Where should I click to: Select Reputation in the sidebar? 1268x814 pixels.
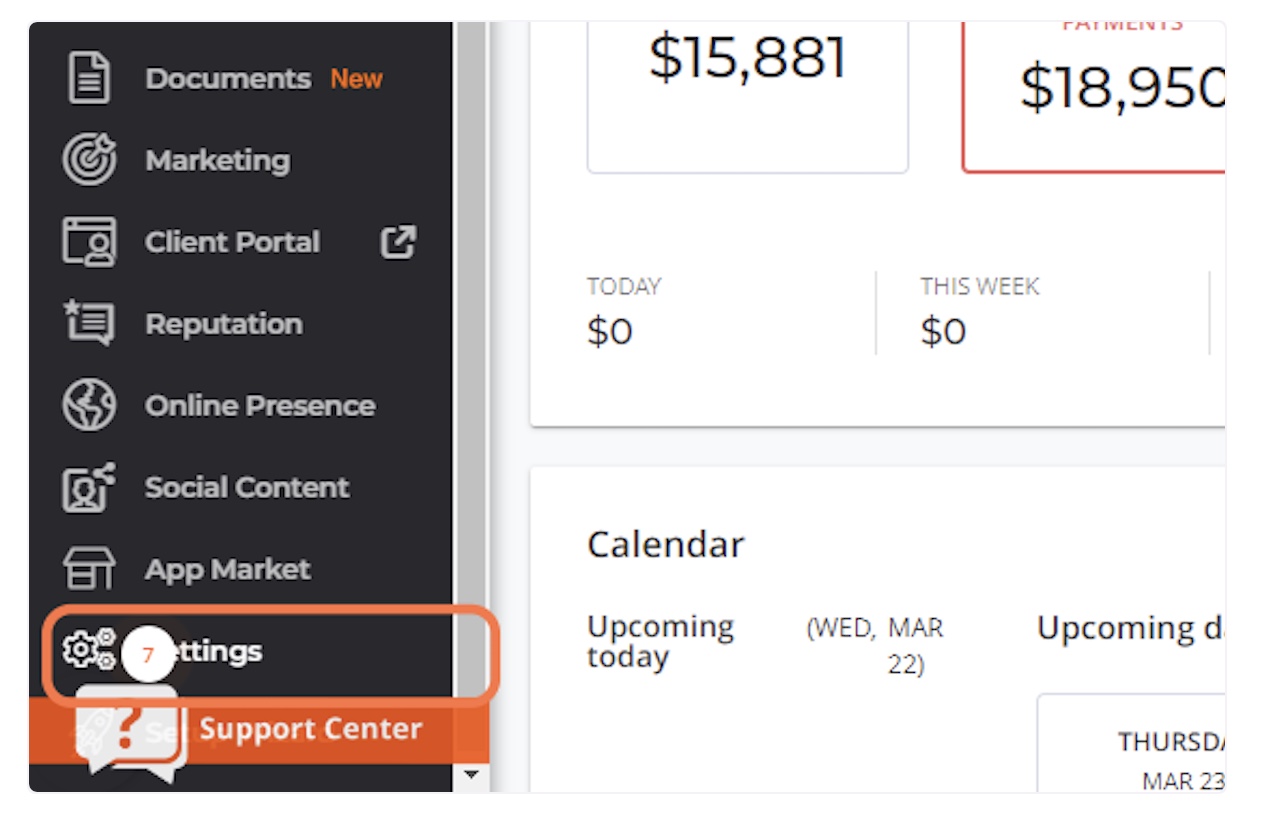click(x=223, y=324)
